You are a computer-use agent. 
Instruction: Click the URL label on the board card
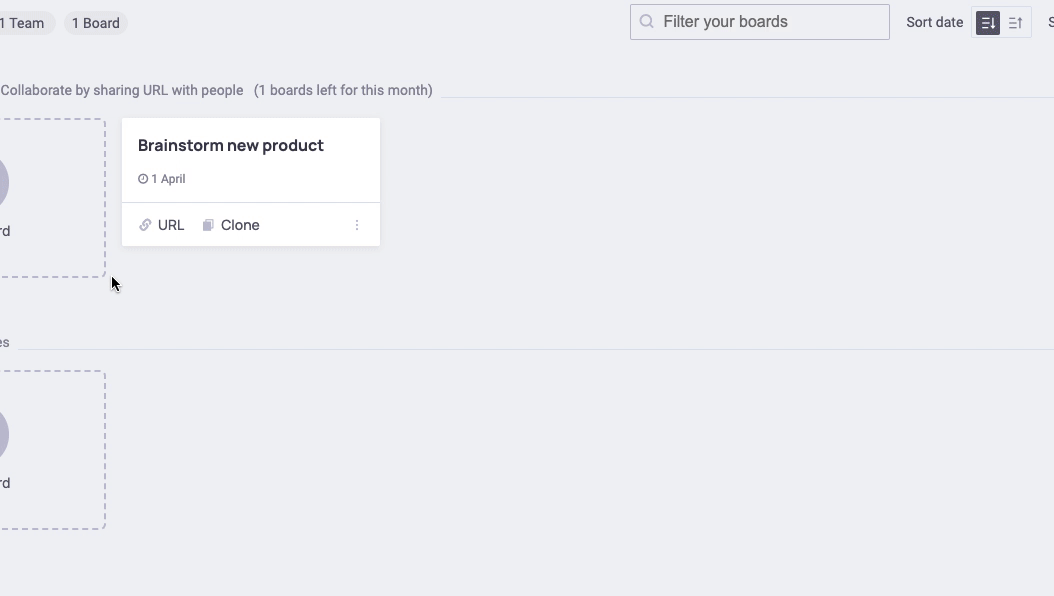(x=171, y=225)
